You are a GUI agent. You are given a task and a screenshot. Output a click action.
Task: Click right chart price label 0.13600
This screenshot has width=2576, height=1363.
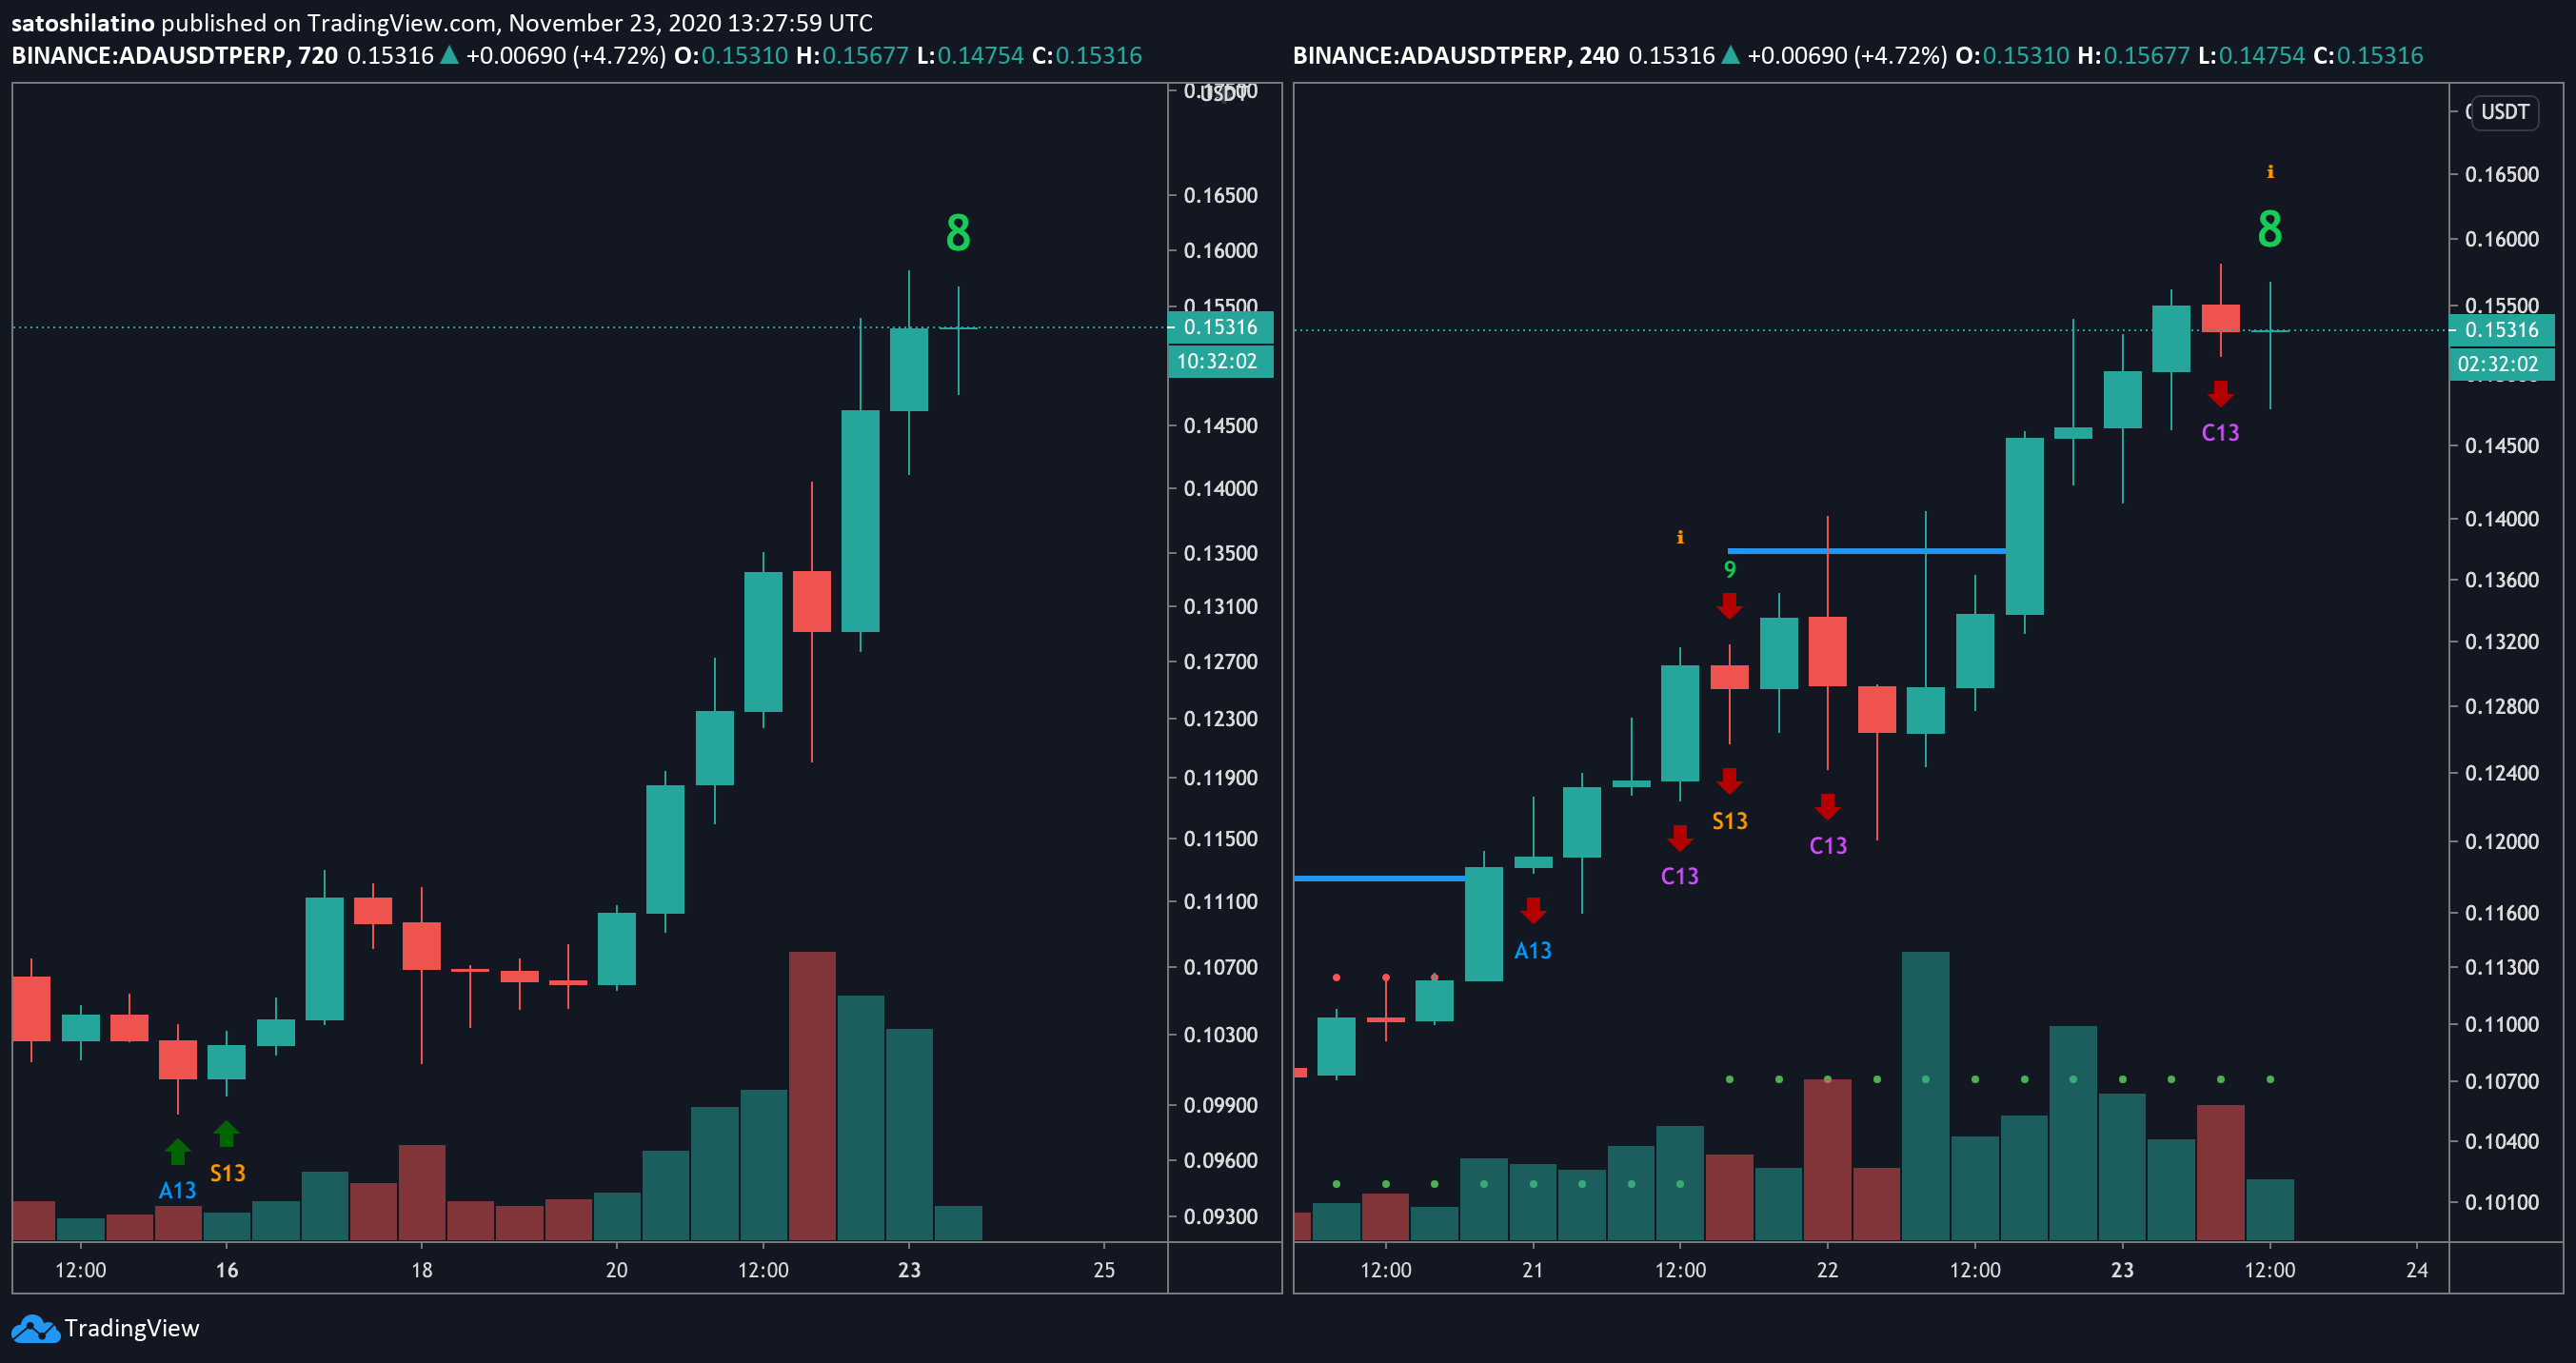[2501, 580]
